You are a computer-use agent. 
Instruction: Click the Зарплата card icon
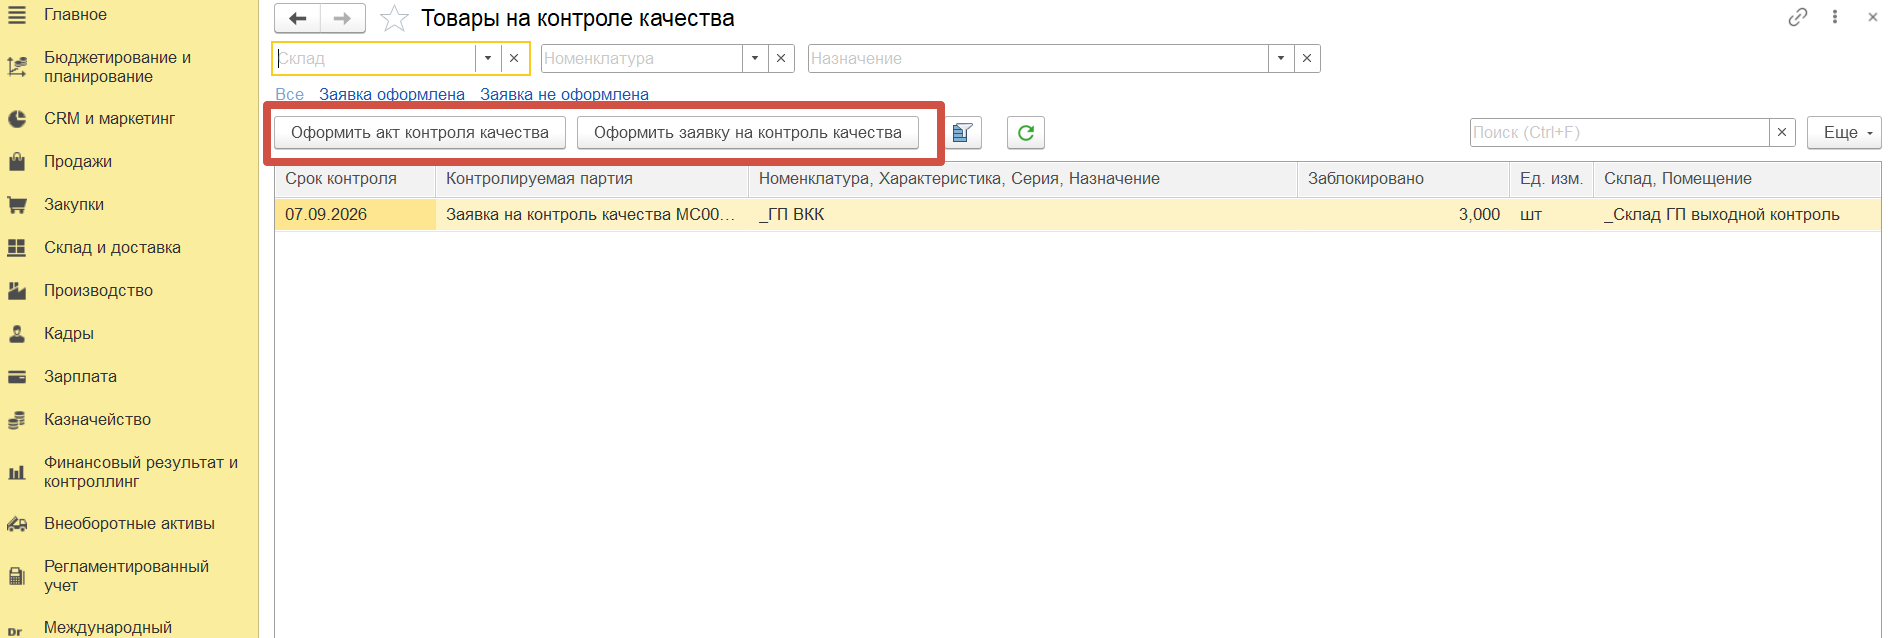tap(17, 377)
